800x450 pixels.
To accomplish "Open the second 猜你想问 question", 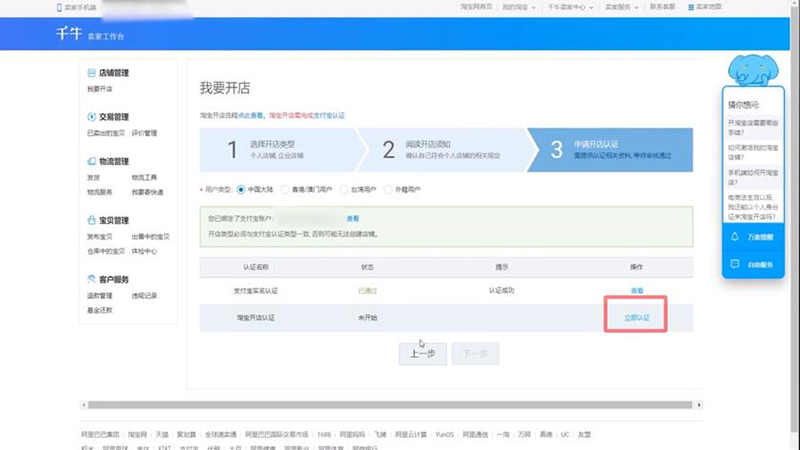I will tap(753, 153).
